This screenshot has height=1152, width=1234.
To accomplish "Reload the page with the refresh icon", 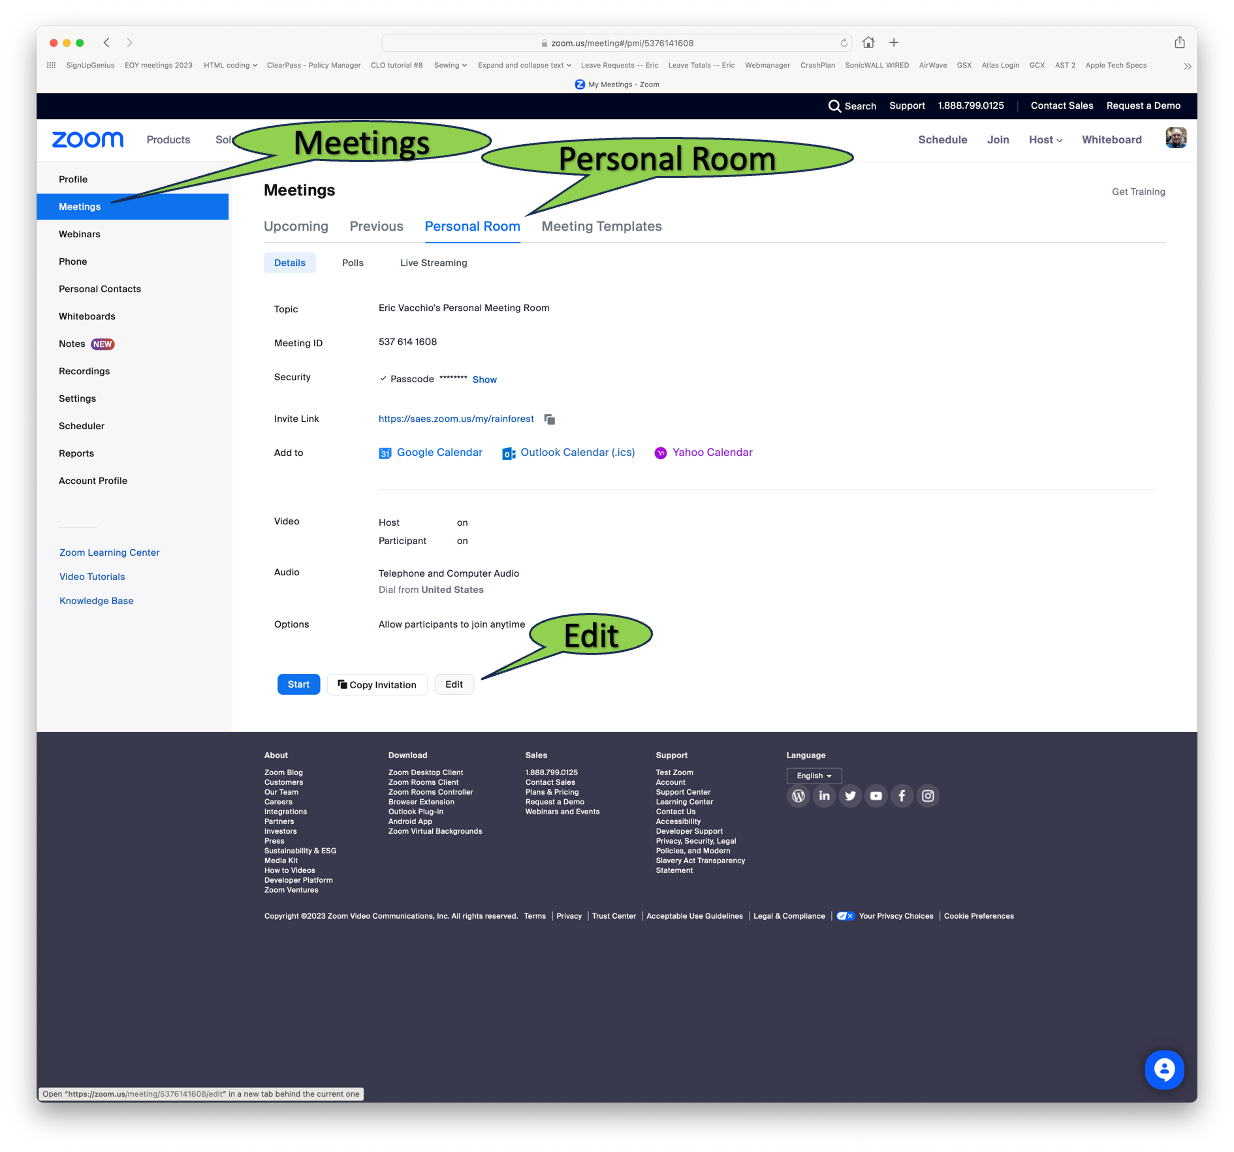I will (844, 43).
